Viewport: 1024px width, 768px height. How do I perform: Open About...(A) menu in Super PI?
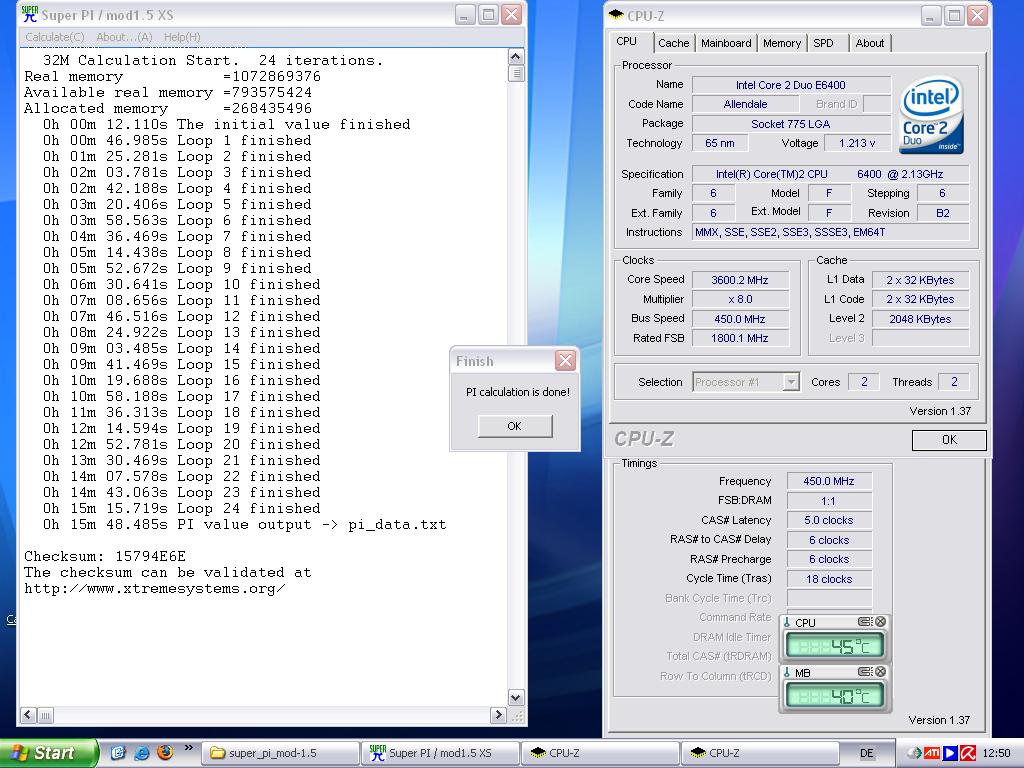[124, 37]
